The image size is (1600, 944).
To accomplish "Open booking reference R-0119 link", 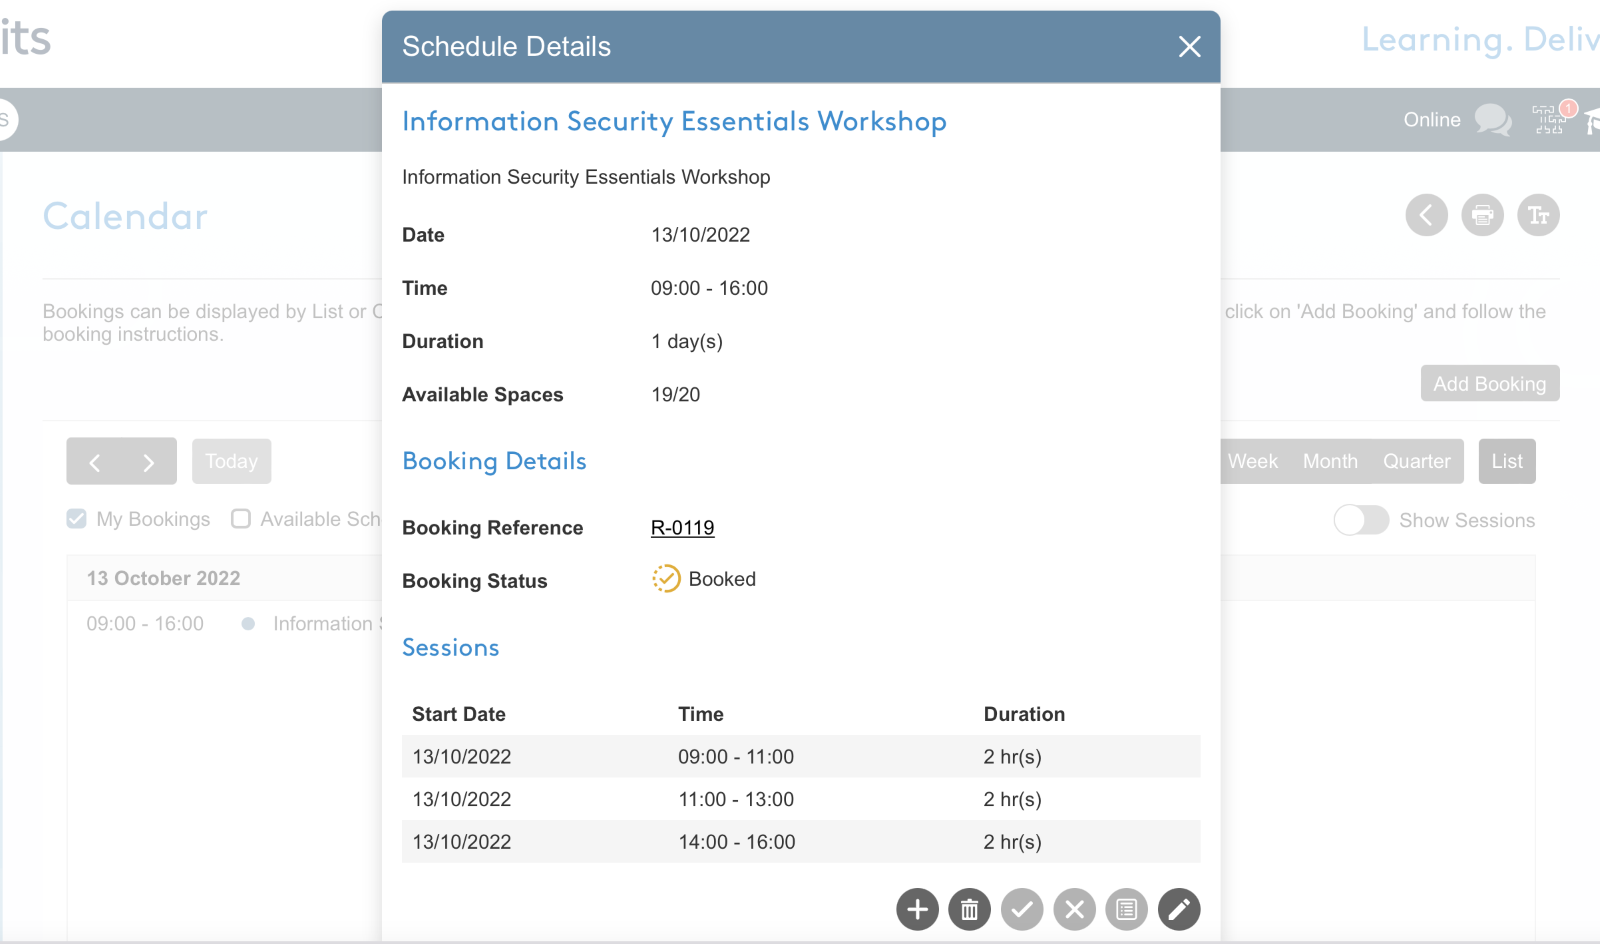I will pyautogui.click(x=682, y=527).
